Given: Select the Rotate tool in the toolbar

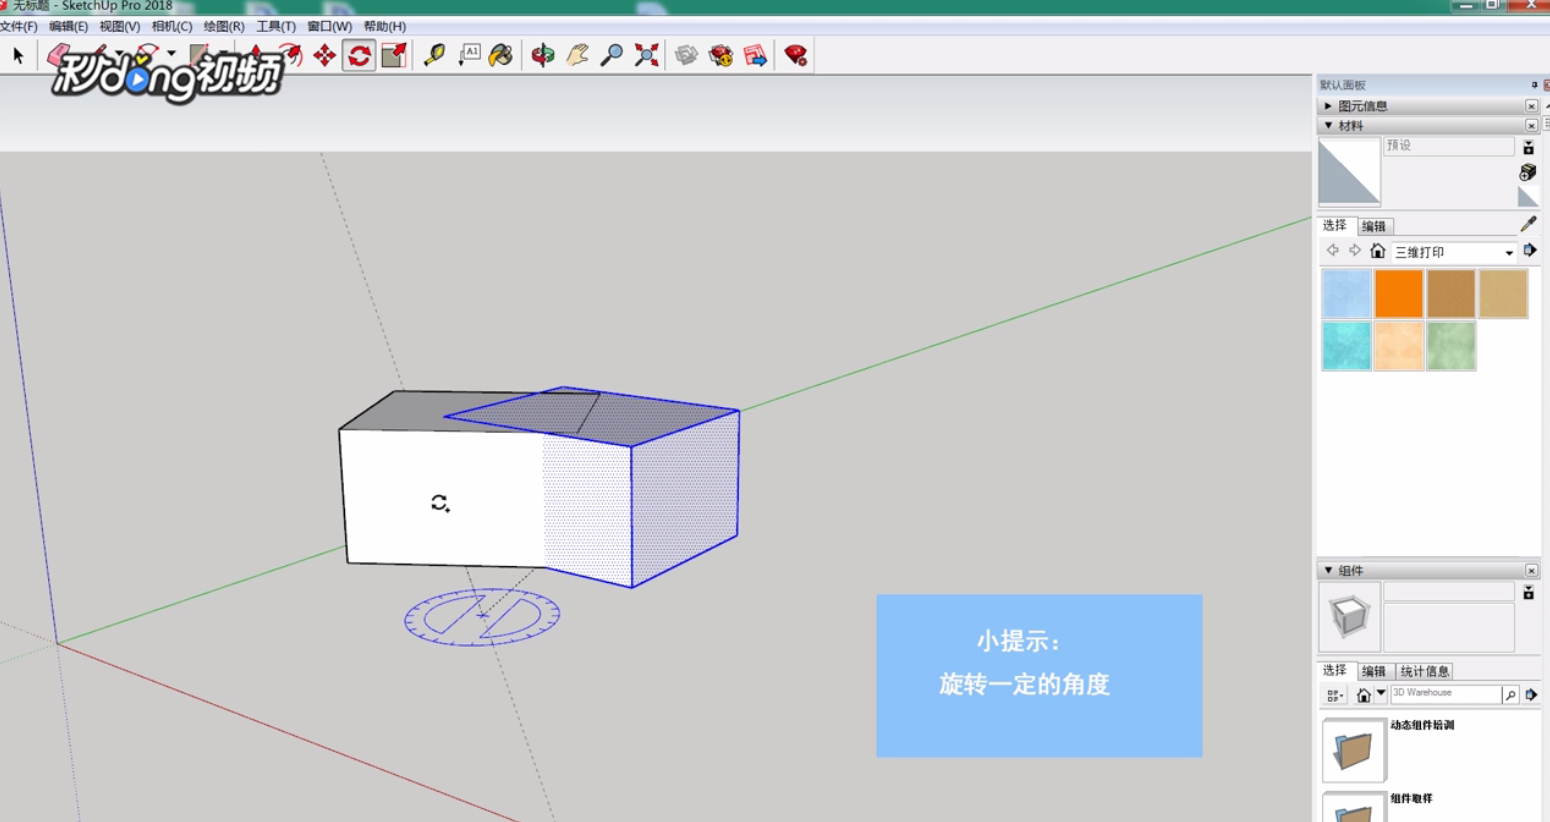Looking at the screenshot, I should [x=360, y=56].
